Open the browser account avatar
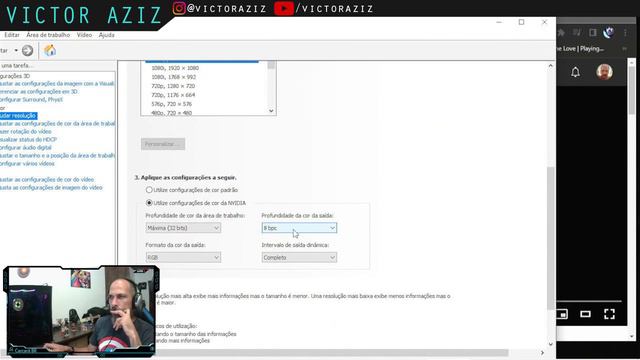The height and width of the screenshot is (360, 640). click(x=604, y=72)
